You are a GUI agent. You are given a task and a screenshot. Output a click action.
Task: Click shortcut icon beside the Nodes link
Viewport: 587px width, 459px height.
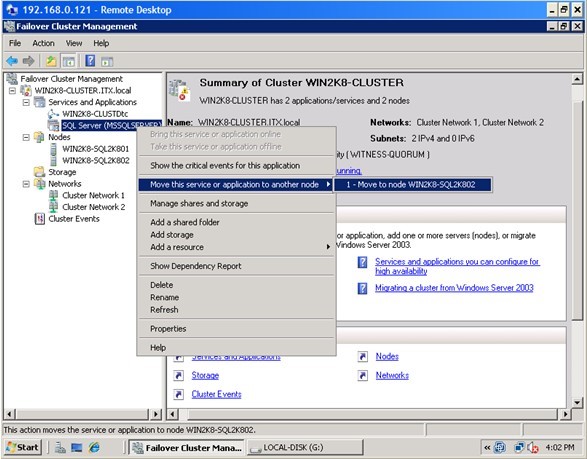pyautogui.click(x=362, y=356)
